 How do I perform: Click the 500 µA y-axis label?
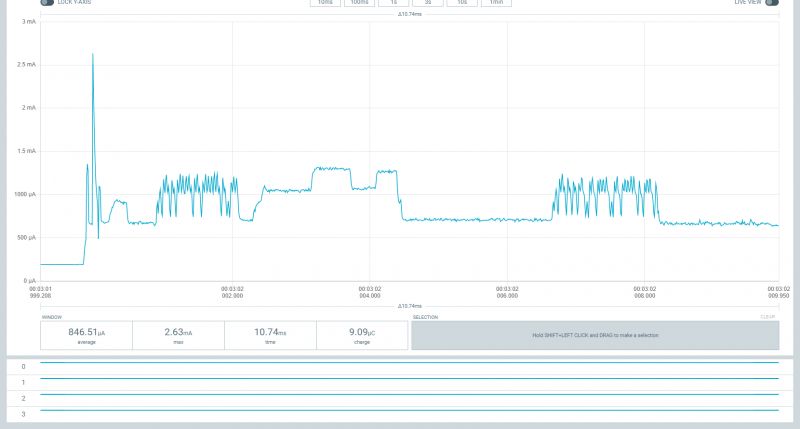pyautogui.click(x=27, y=238)
